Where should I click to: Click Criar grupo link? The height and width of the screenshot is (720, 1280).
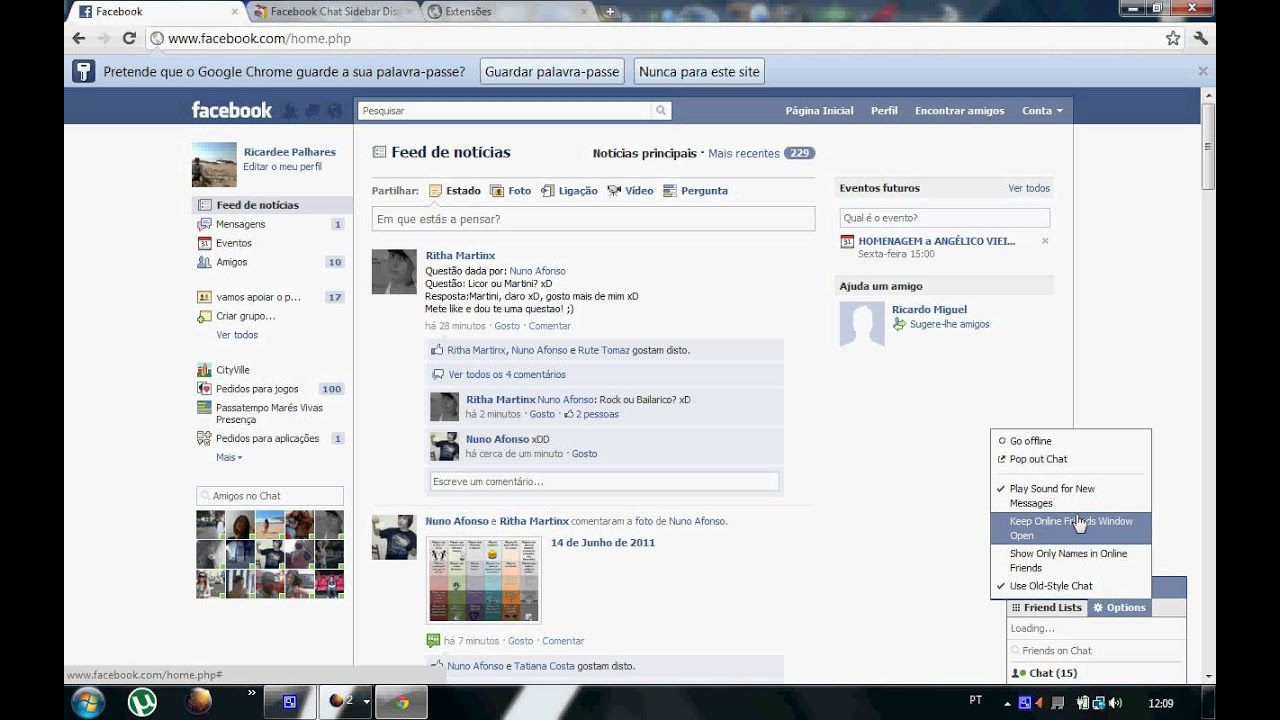246,316
